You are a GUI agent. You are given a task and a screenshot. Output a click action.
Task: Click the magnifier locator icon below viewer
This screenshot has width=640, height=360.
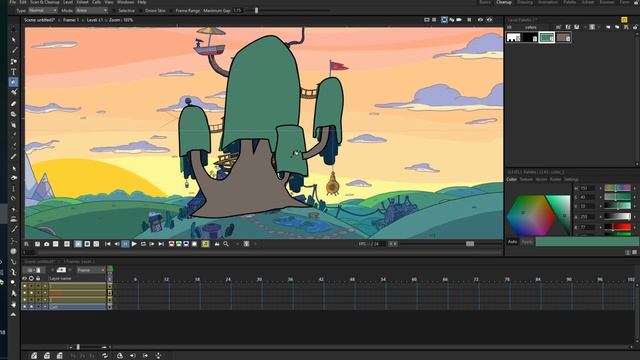point(226,244)
